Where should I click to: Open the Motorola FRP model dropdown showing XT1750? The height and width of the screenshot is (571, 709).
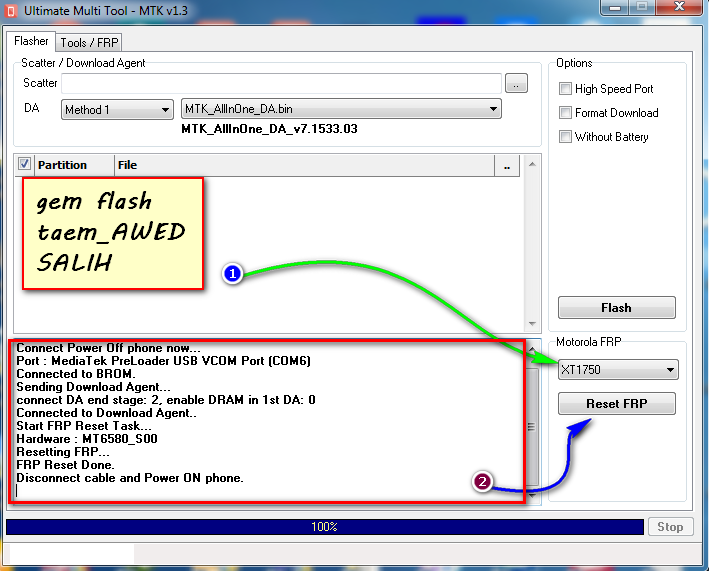pos(618,370)
